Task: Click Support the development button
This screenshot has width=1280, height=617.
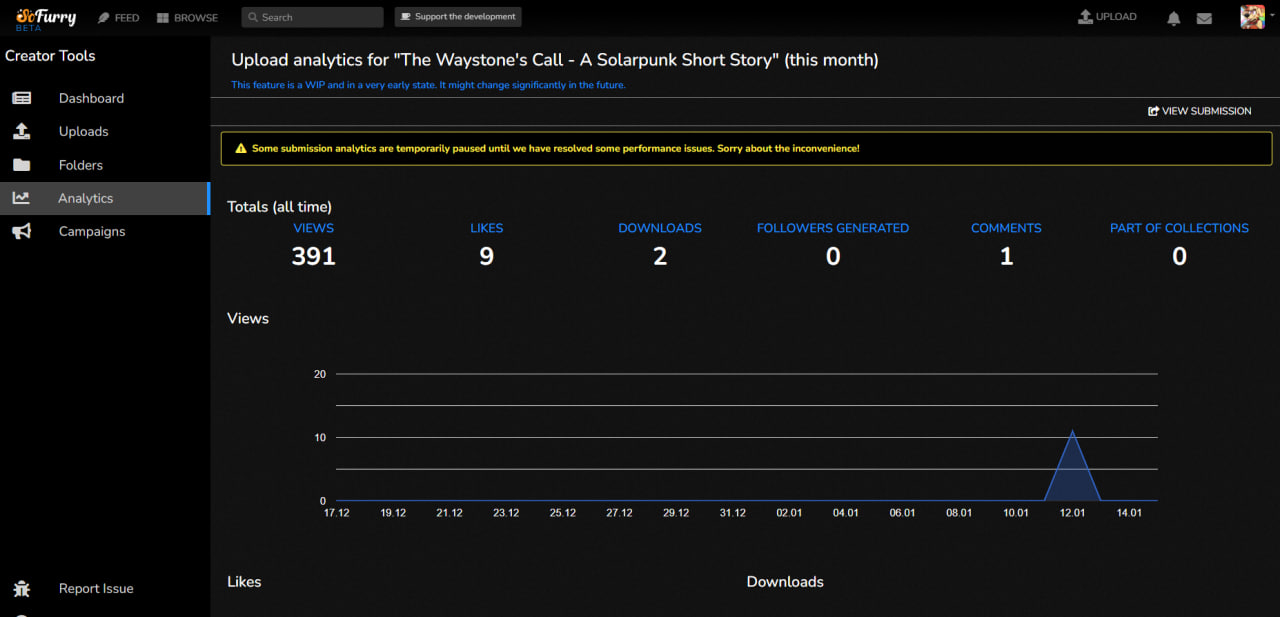Action: coord(458,17)
